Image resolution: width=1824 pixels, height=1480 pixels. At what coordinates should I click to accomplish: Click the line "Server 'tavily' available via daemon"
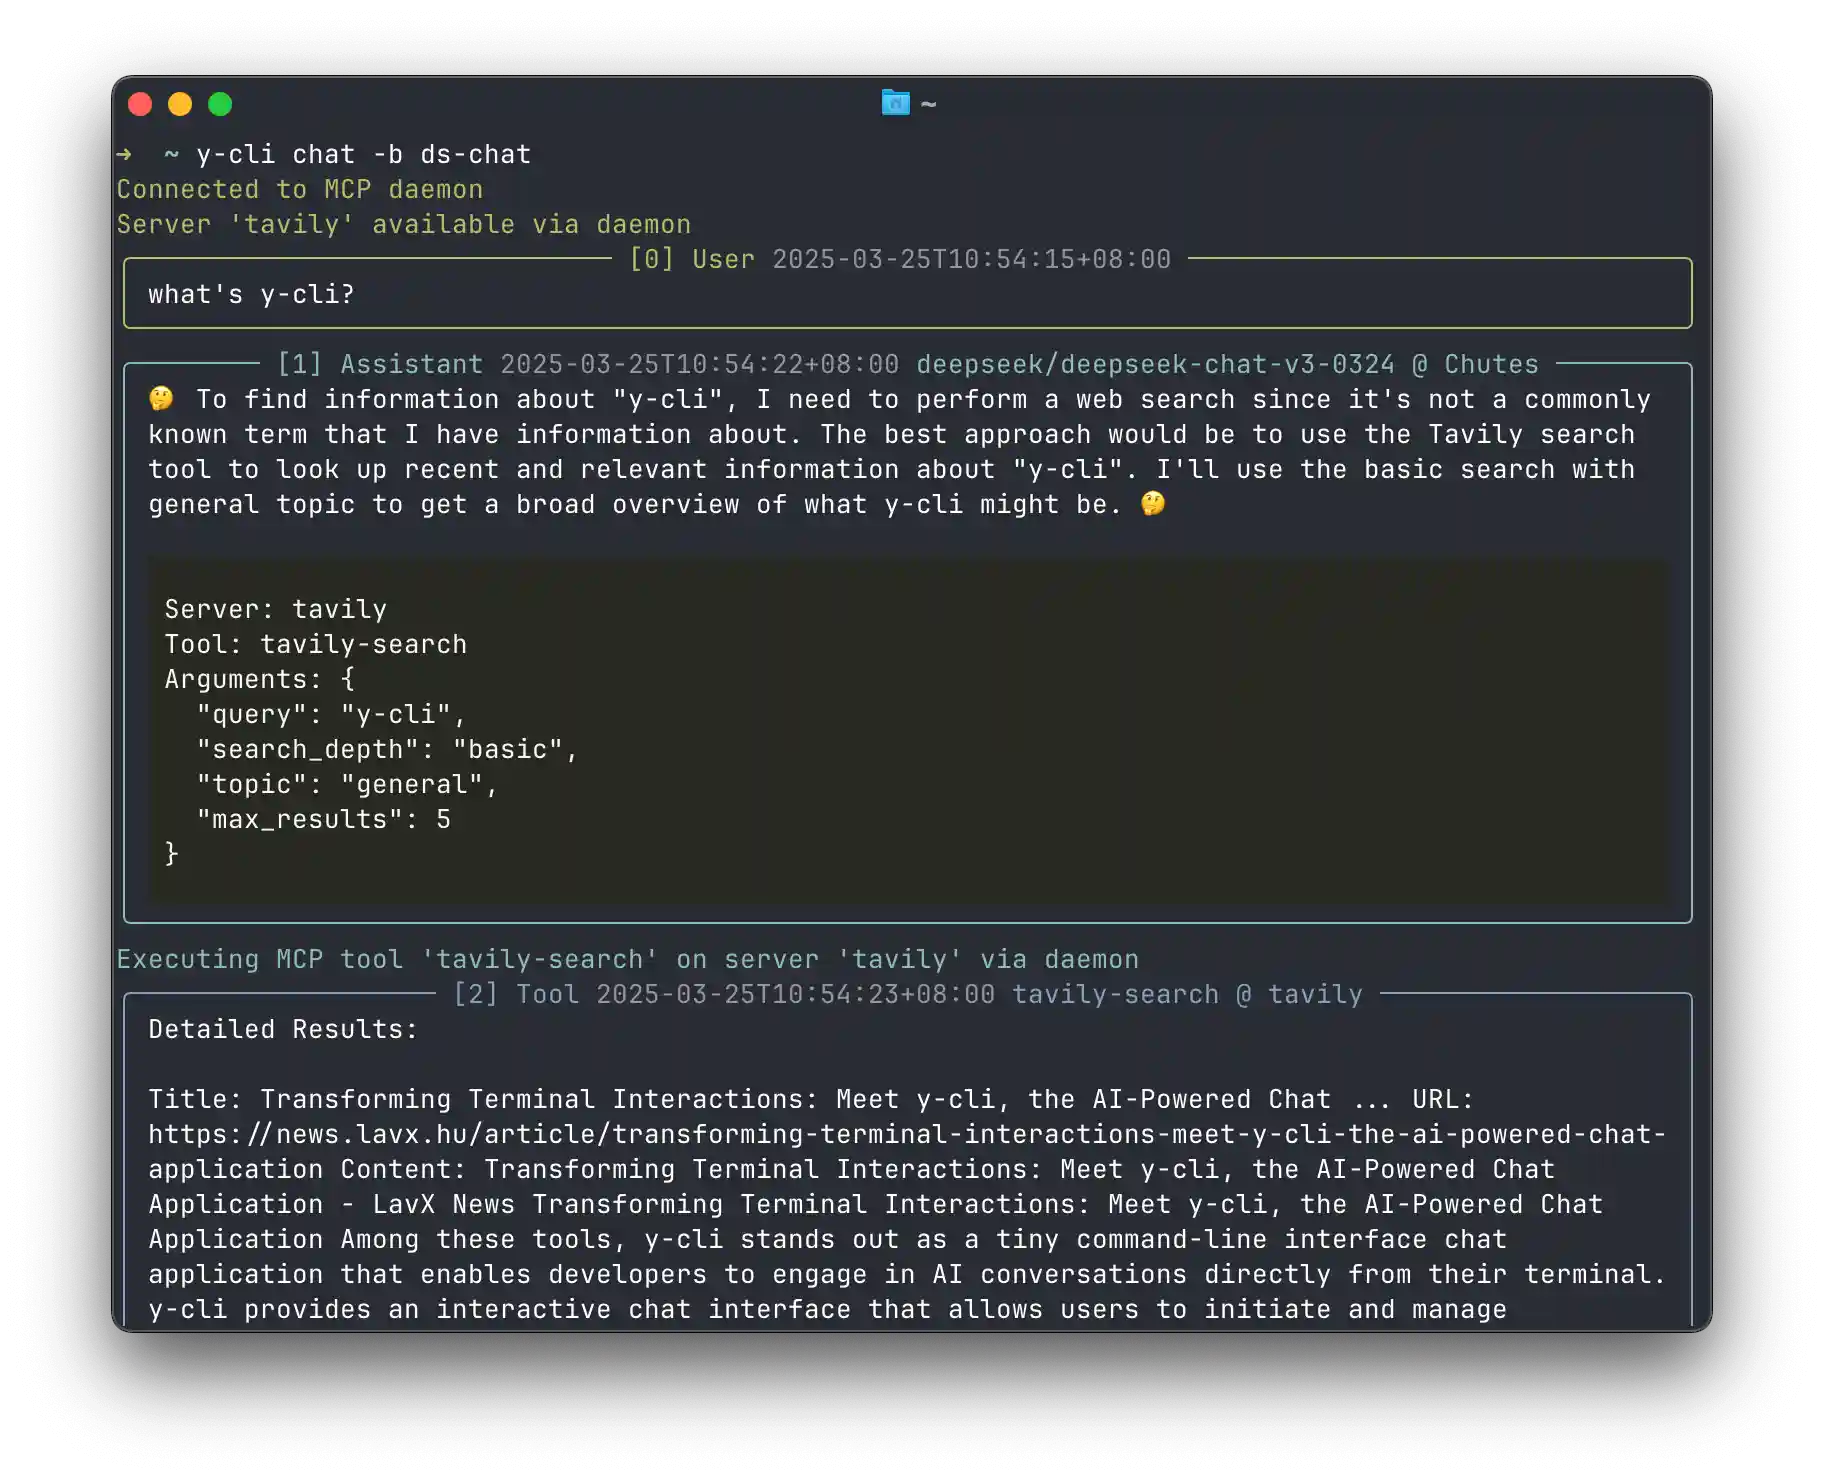[404, 225]
